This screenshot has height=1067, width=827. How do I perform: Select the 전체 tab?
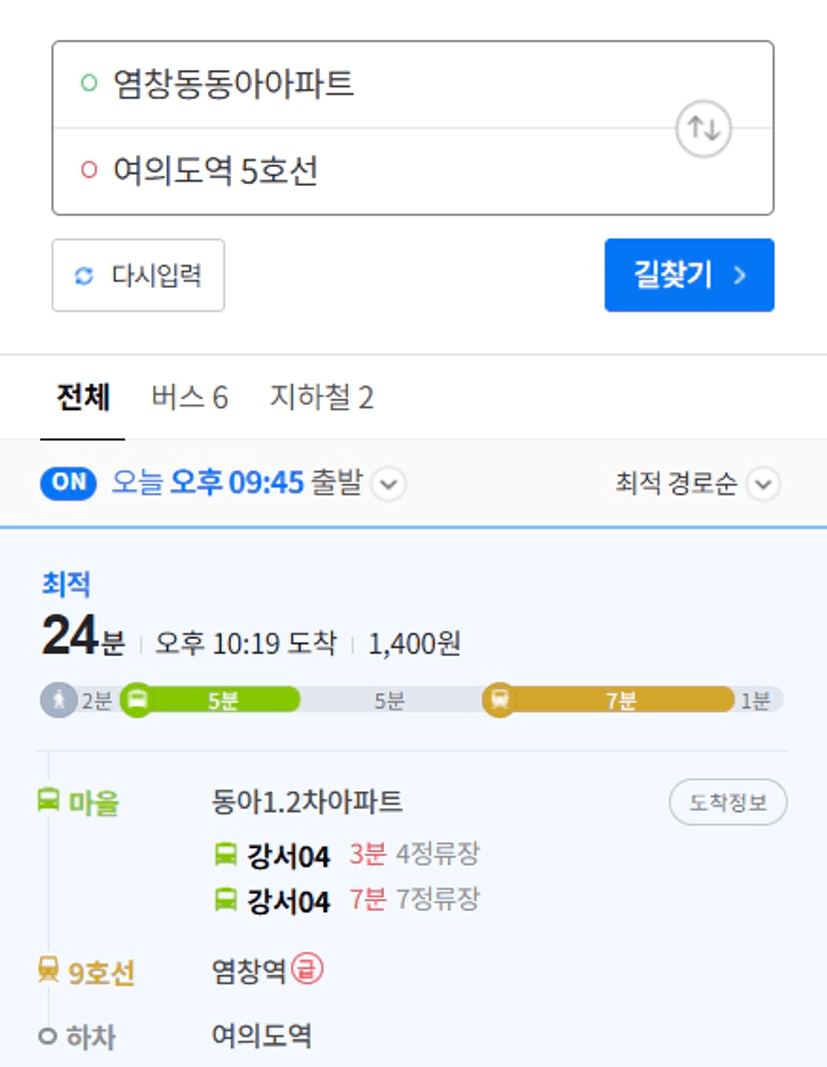point(83,397)
